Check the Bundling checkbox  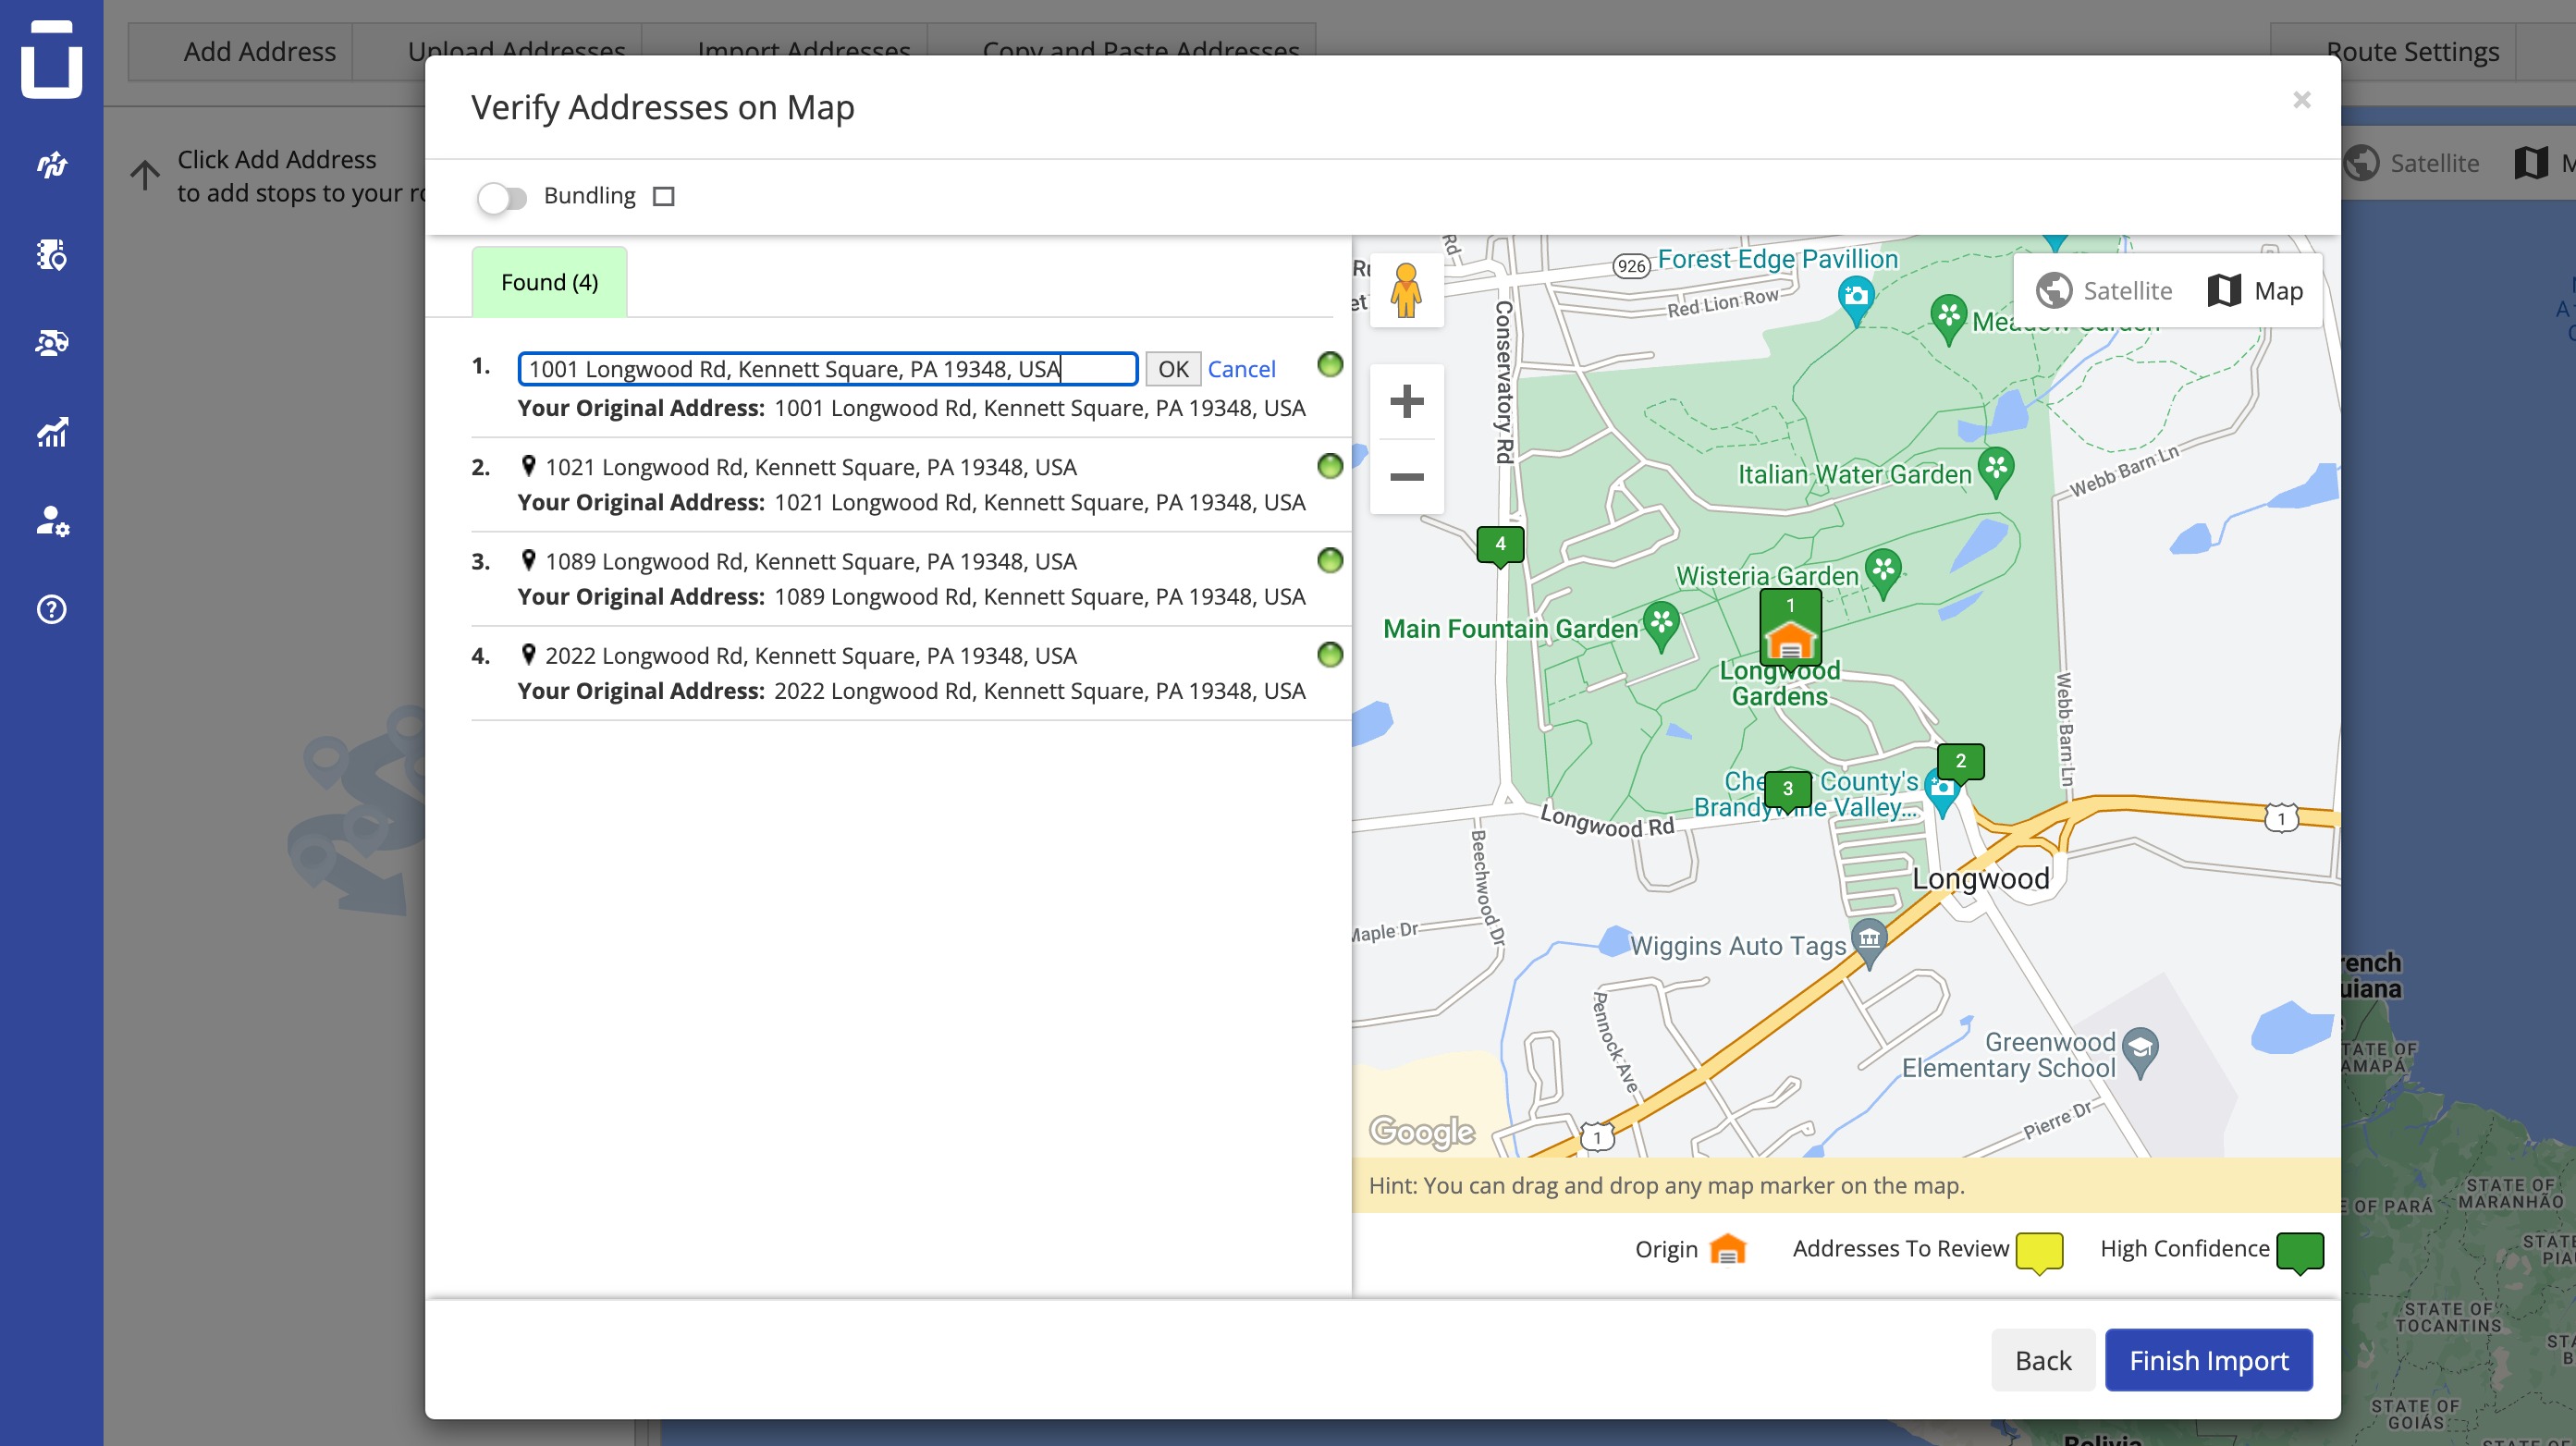pyautogui.click(x=664, y=196)
